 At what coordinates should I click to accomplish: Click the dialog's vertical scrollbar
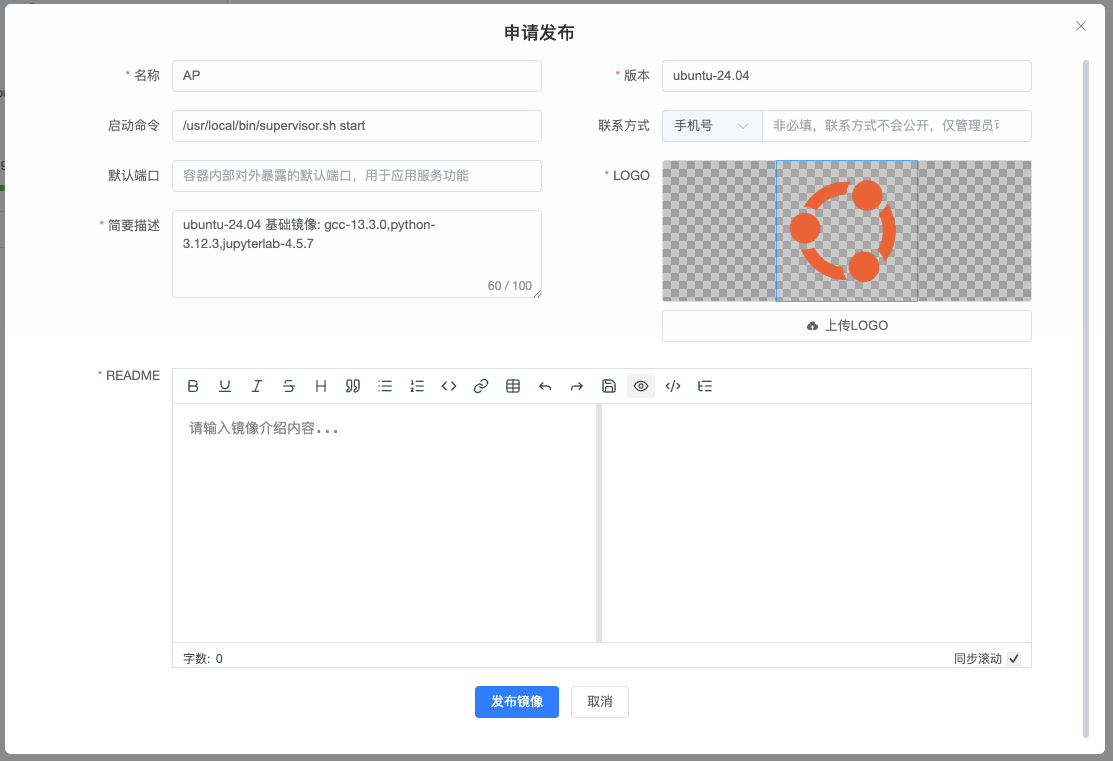[x=1085, y=399]
